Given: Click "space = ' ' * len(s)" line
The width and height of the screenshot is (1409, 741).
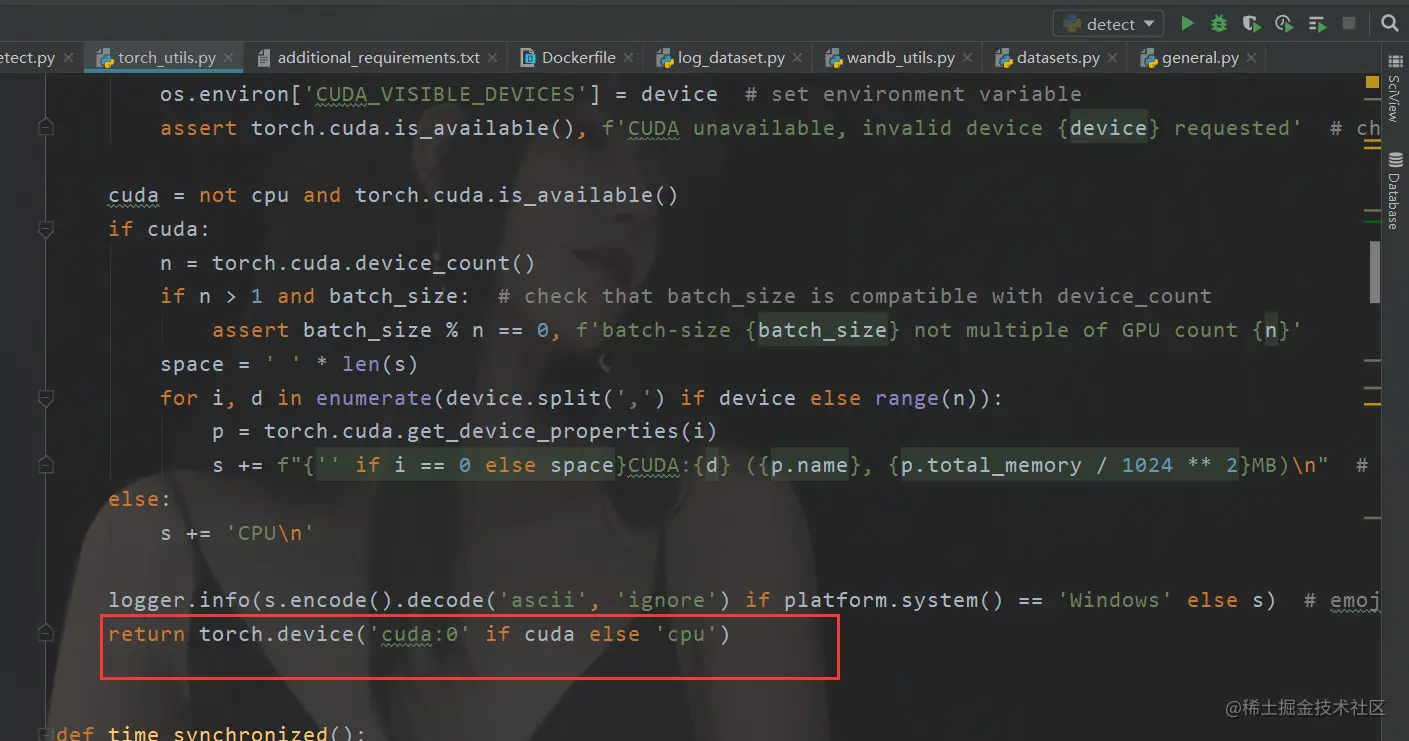Looking at the screenshot, I should pyautogui.click(x=289, y=364).
